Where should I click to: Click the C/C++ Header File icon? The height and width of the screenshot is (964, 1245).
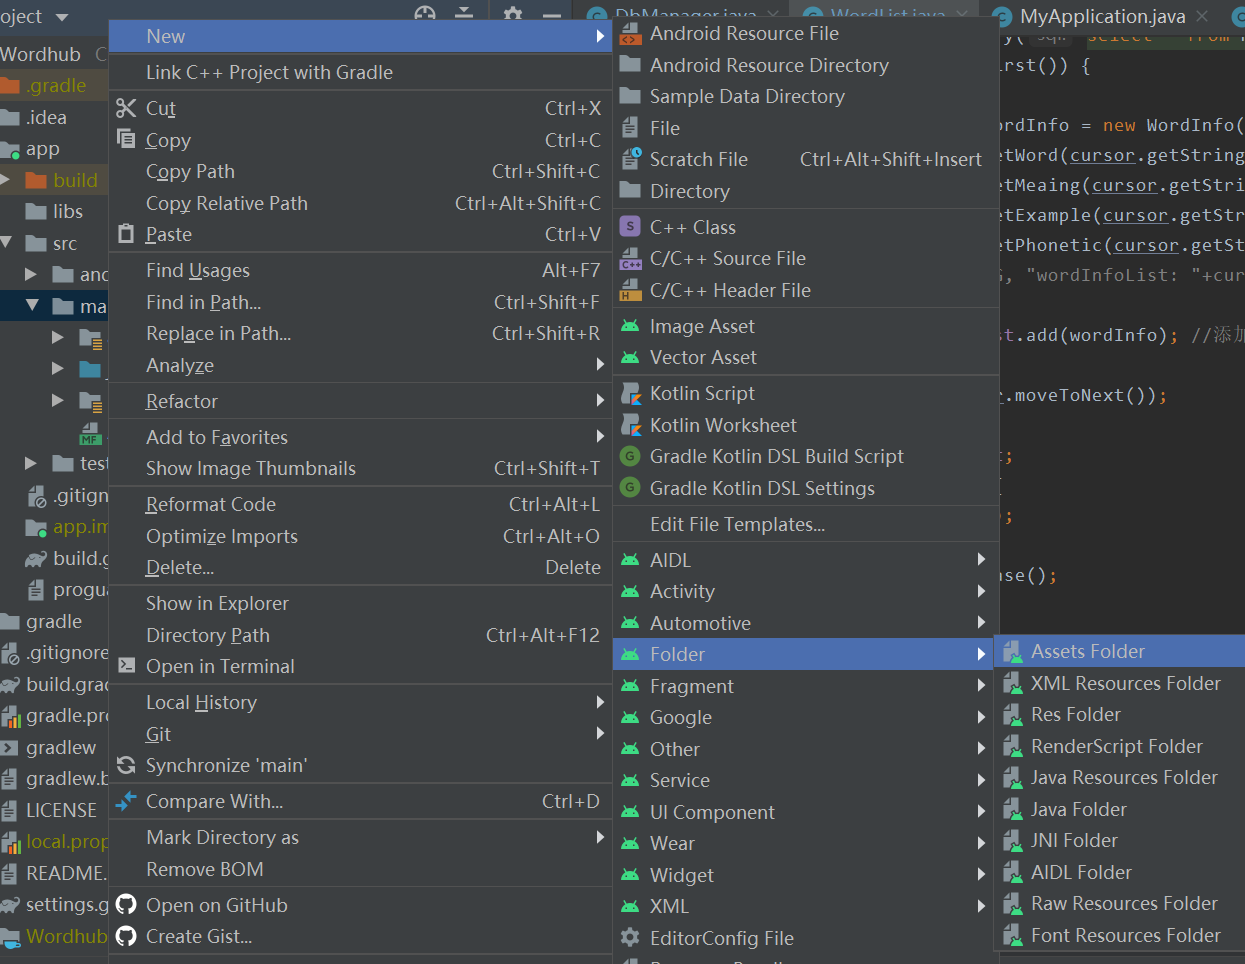pyautogui.click(x=630, y=291)
